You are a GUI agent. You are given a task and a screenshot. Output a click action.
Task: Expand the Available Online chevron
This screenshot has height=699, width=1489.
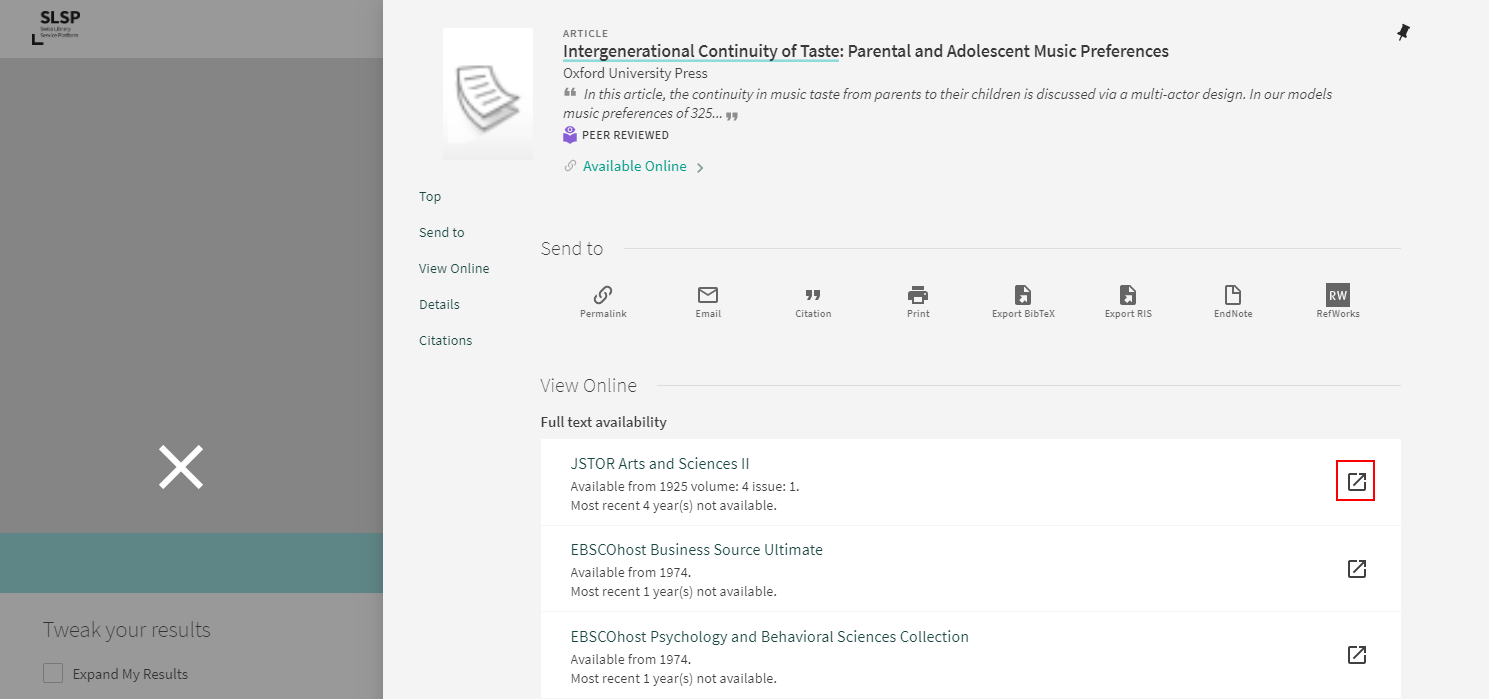pos(700,168)
